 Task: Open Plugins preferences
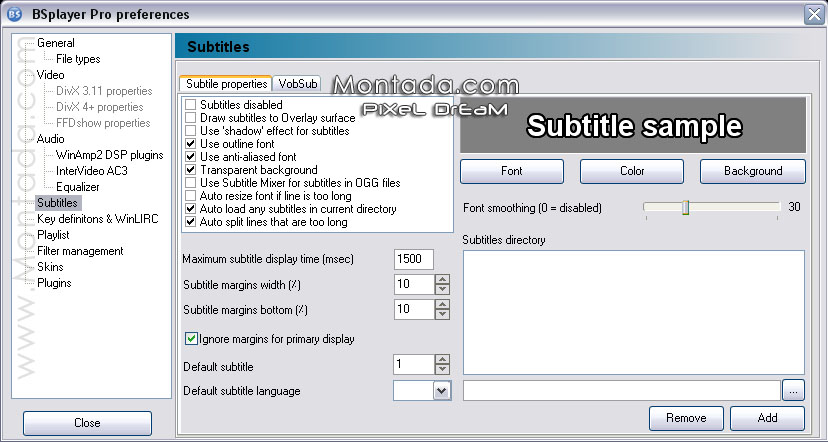click(54, 283)
